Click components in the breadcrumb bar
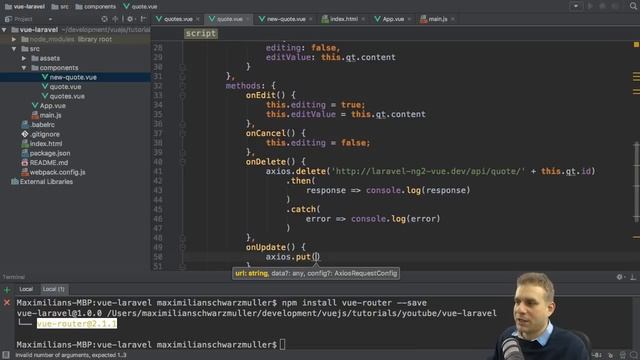The image size is (640, 360). point(96,6)
